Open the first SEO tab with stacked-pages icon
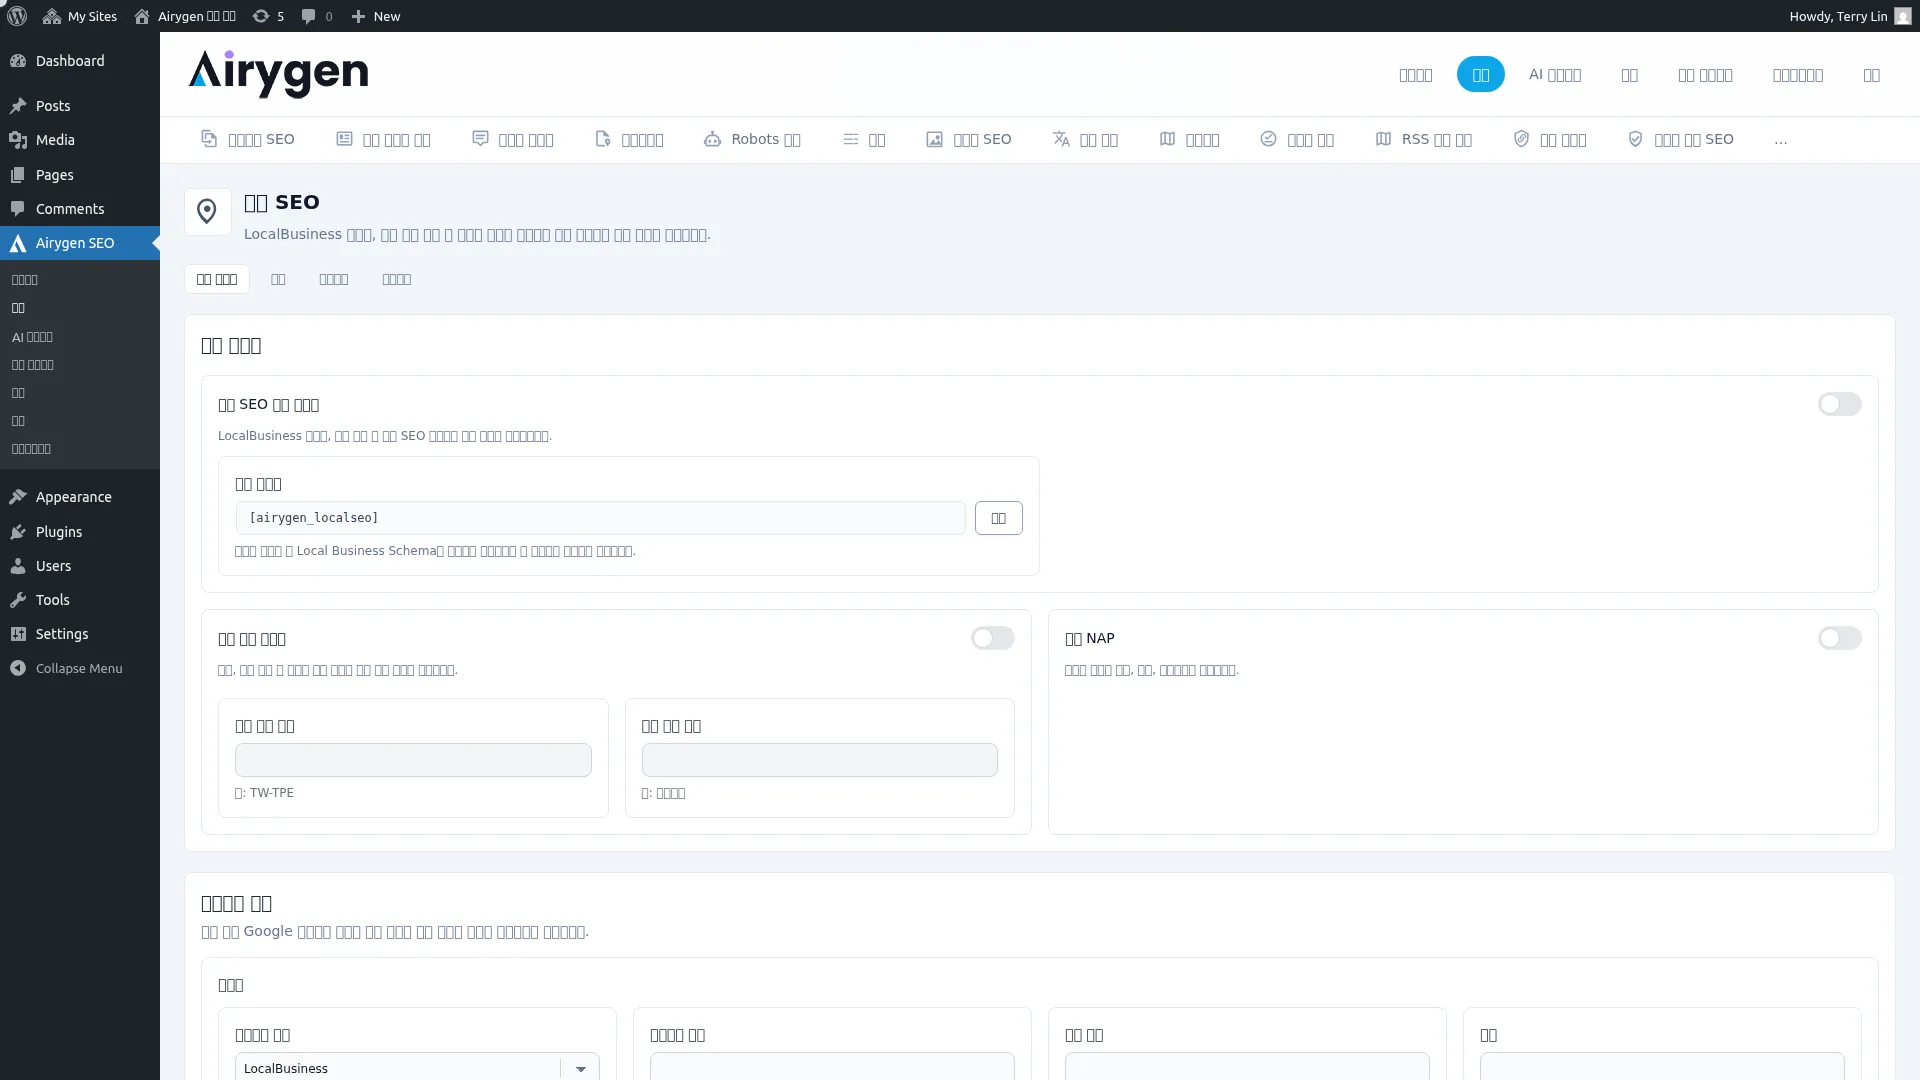Viewport: 1920px width, 1080px height. click(248, 139)
